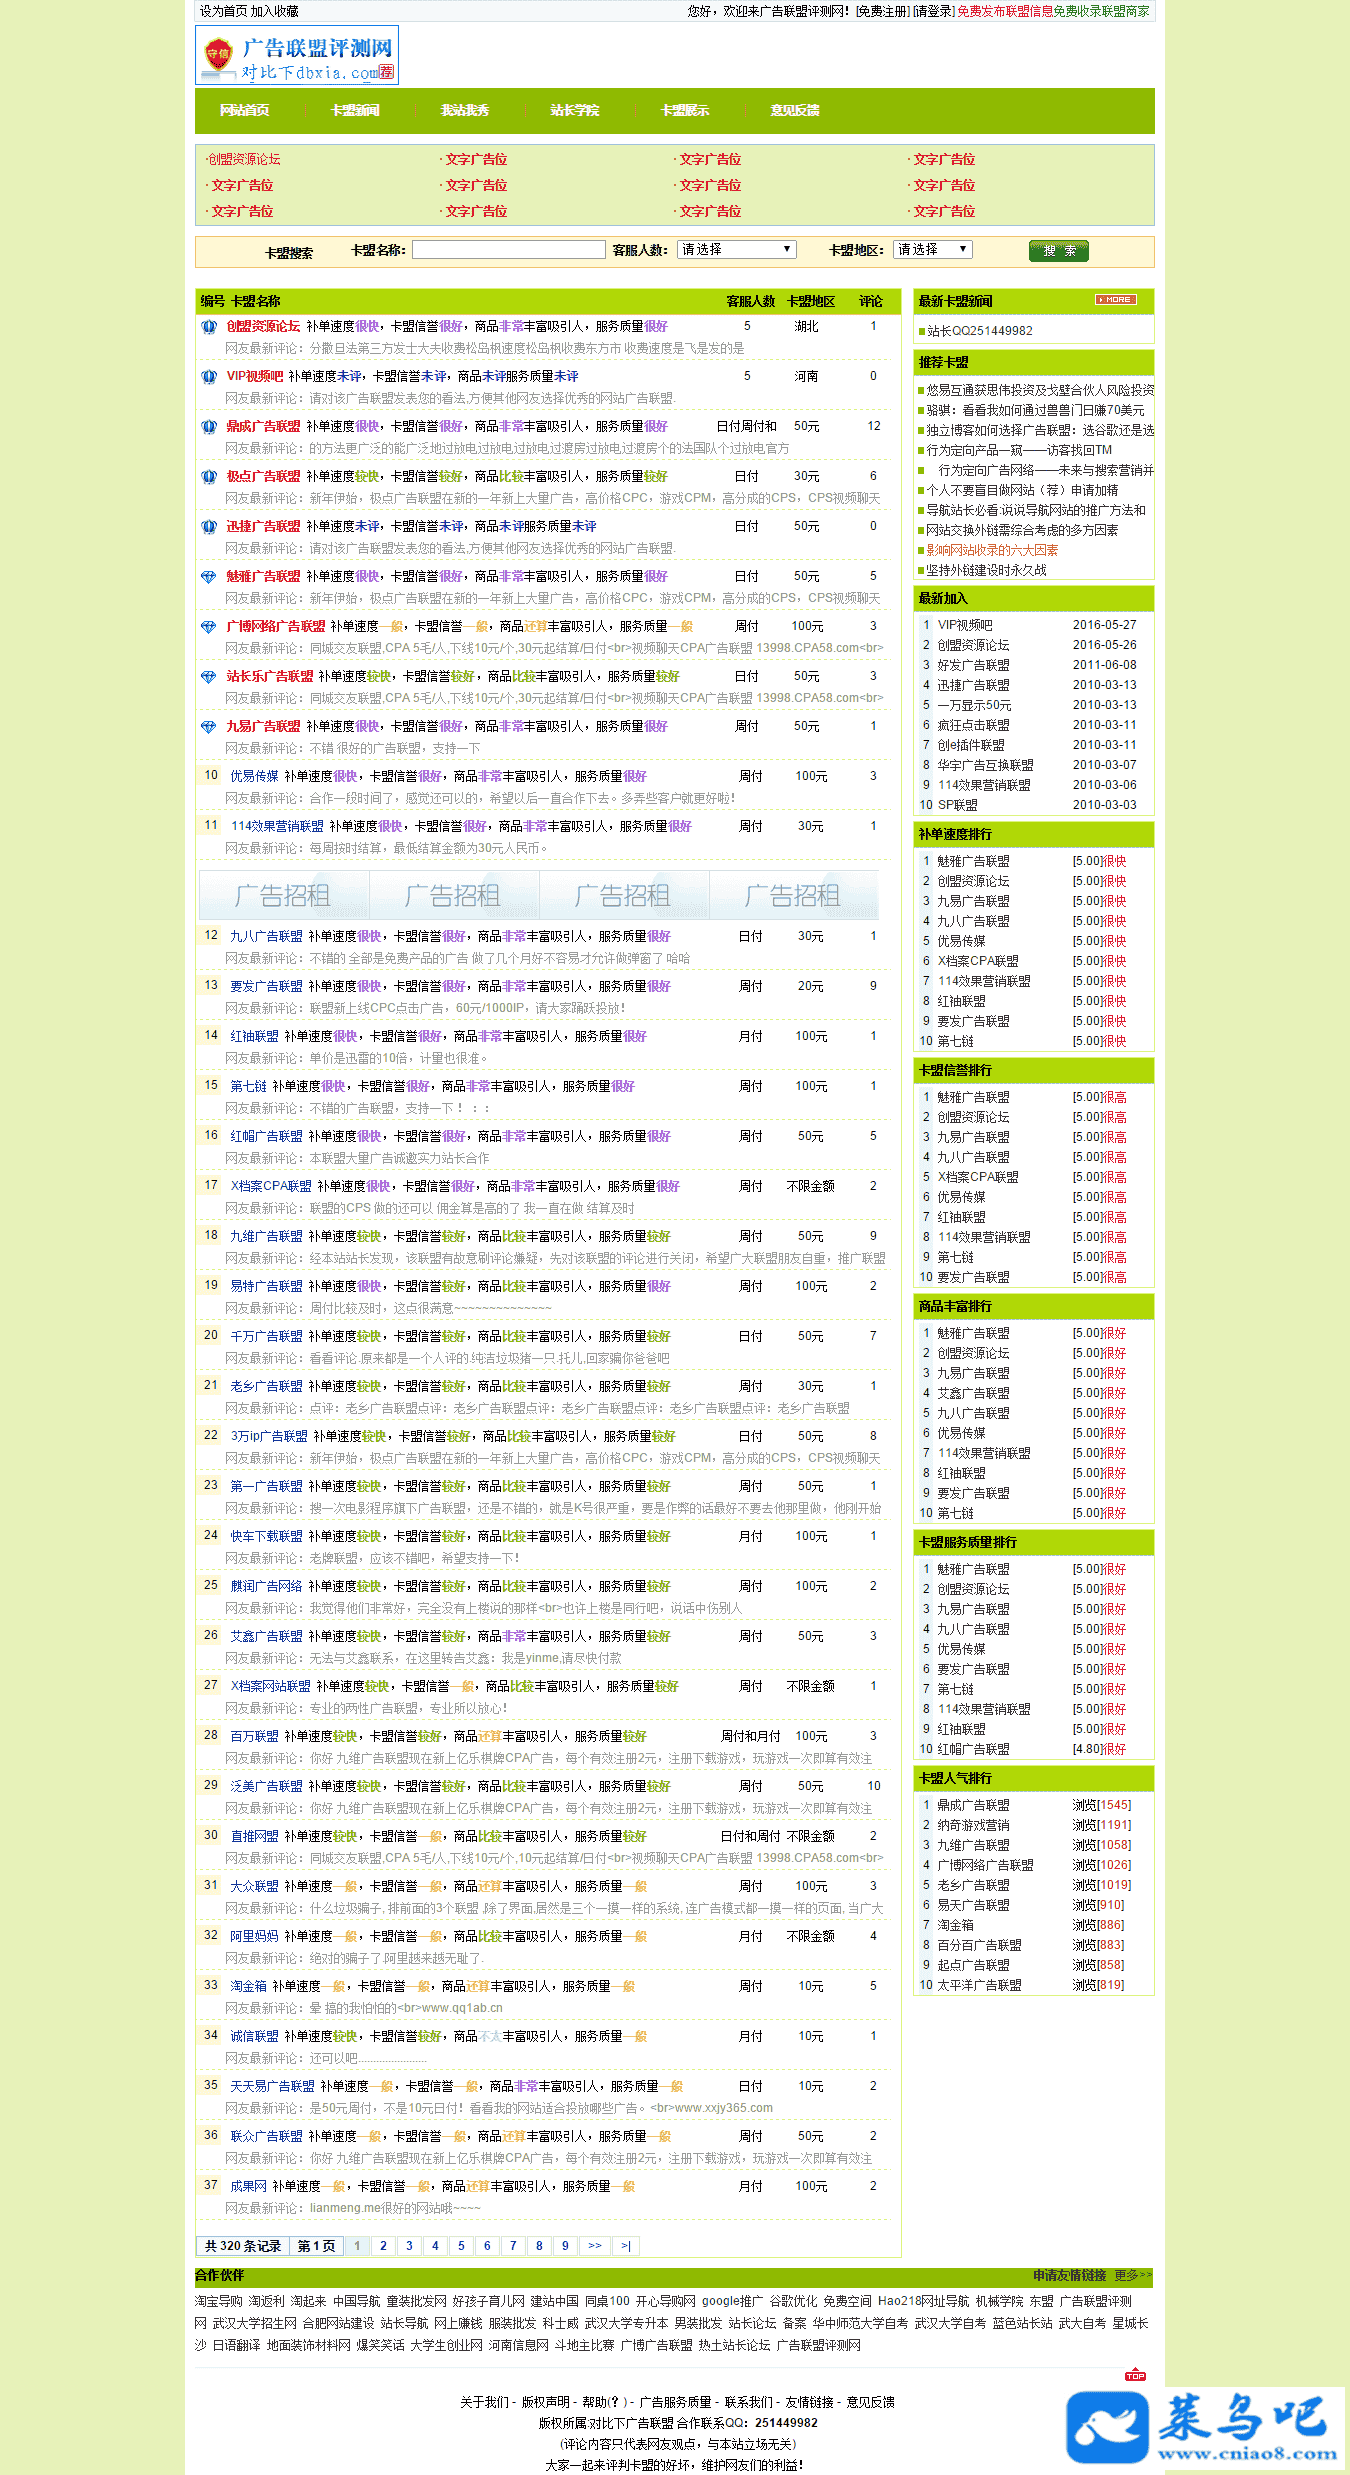Click the crown icon beside 鼎成广告联盟
This screenshot has height=2475, width=1350.
coord(209,426)
